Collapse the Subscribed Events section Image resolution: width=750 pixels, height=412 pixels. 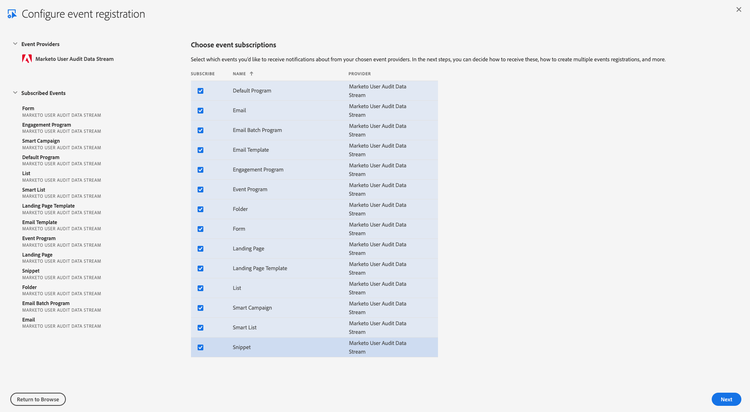15,93
